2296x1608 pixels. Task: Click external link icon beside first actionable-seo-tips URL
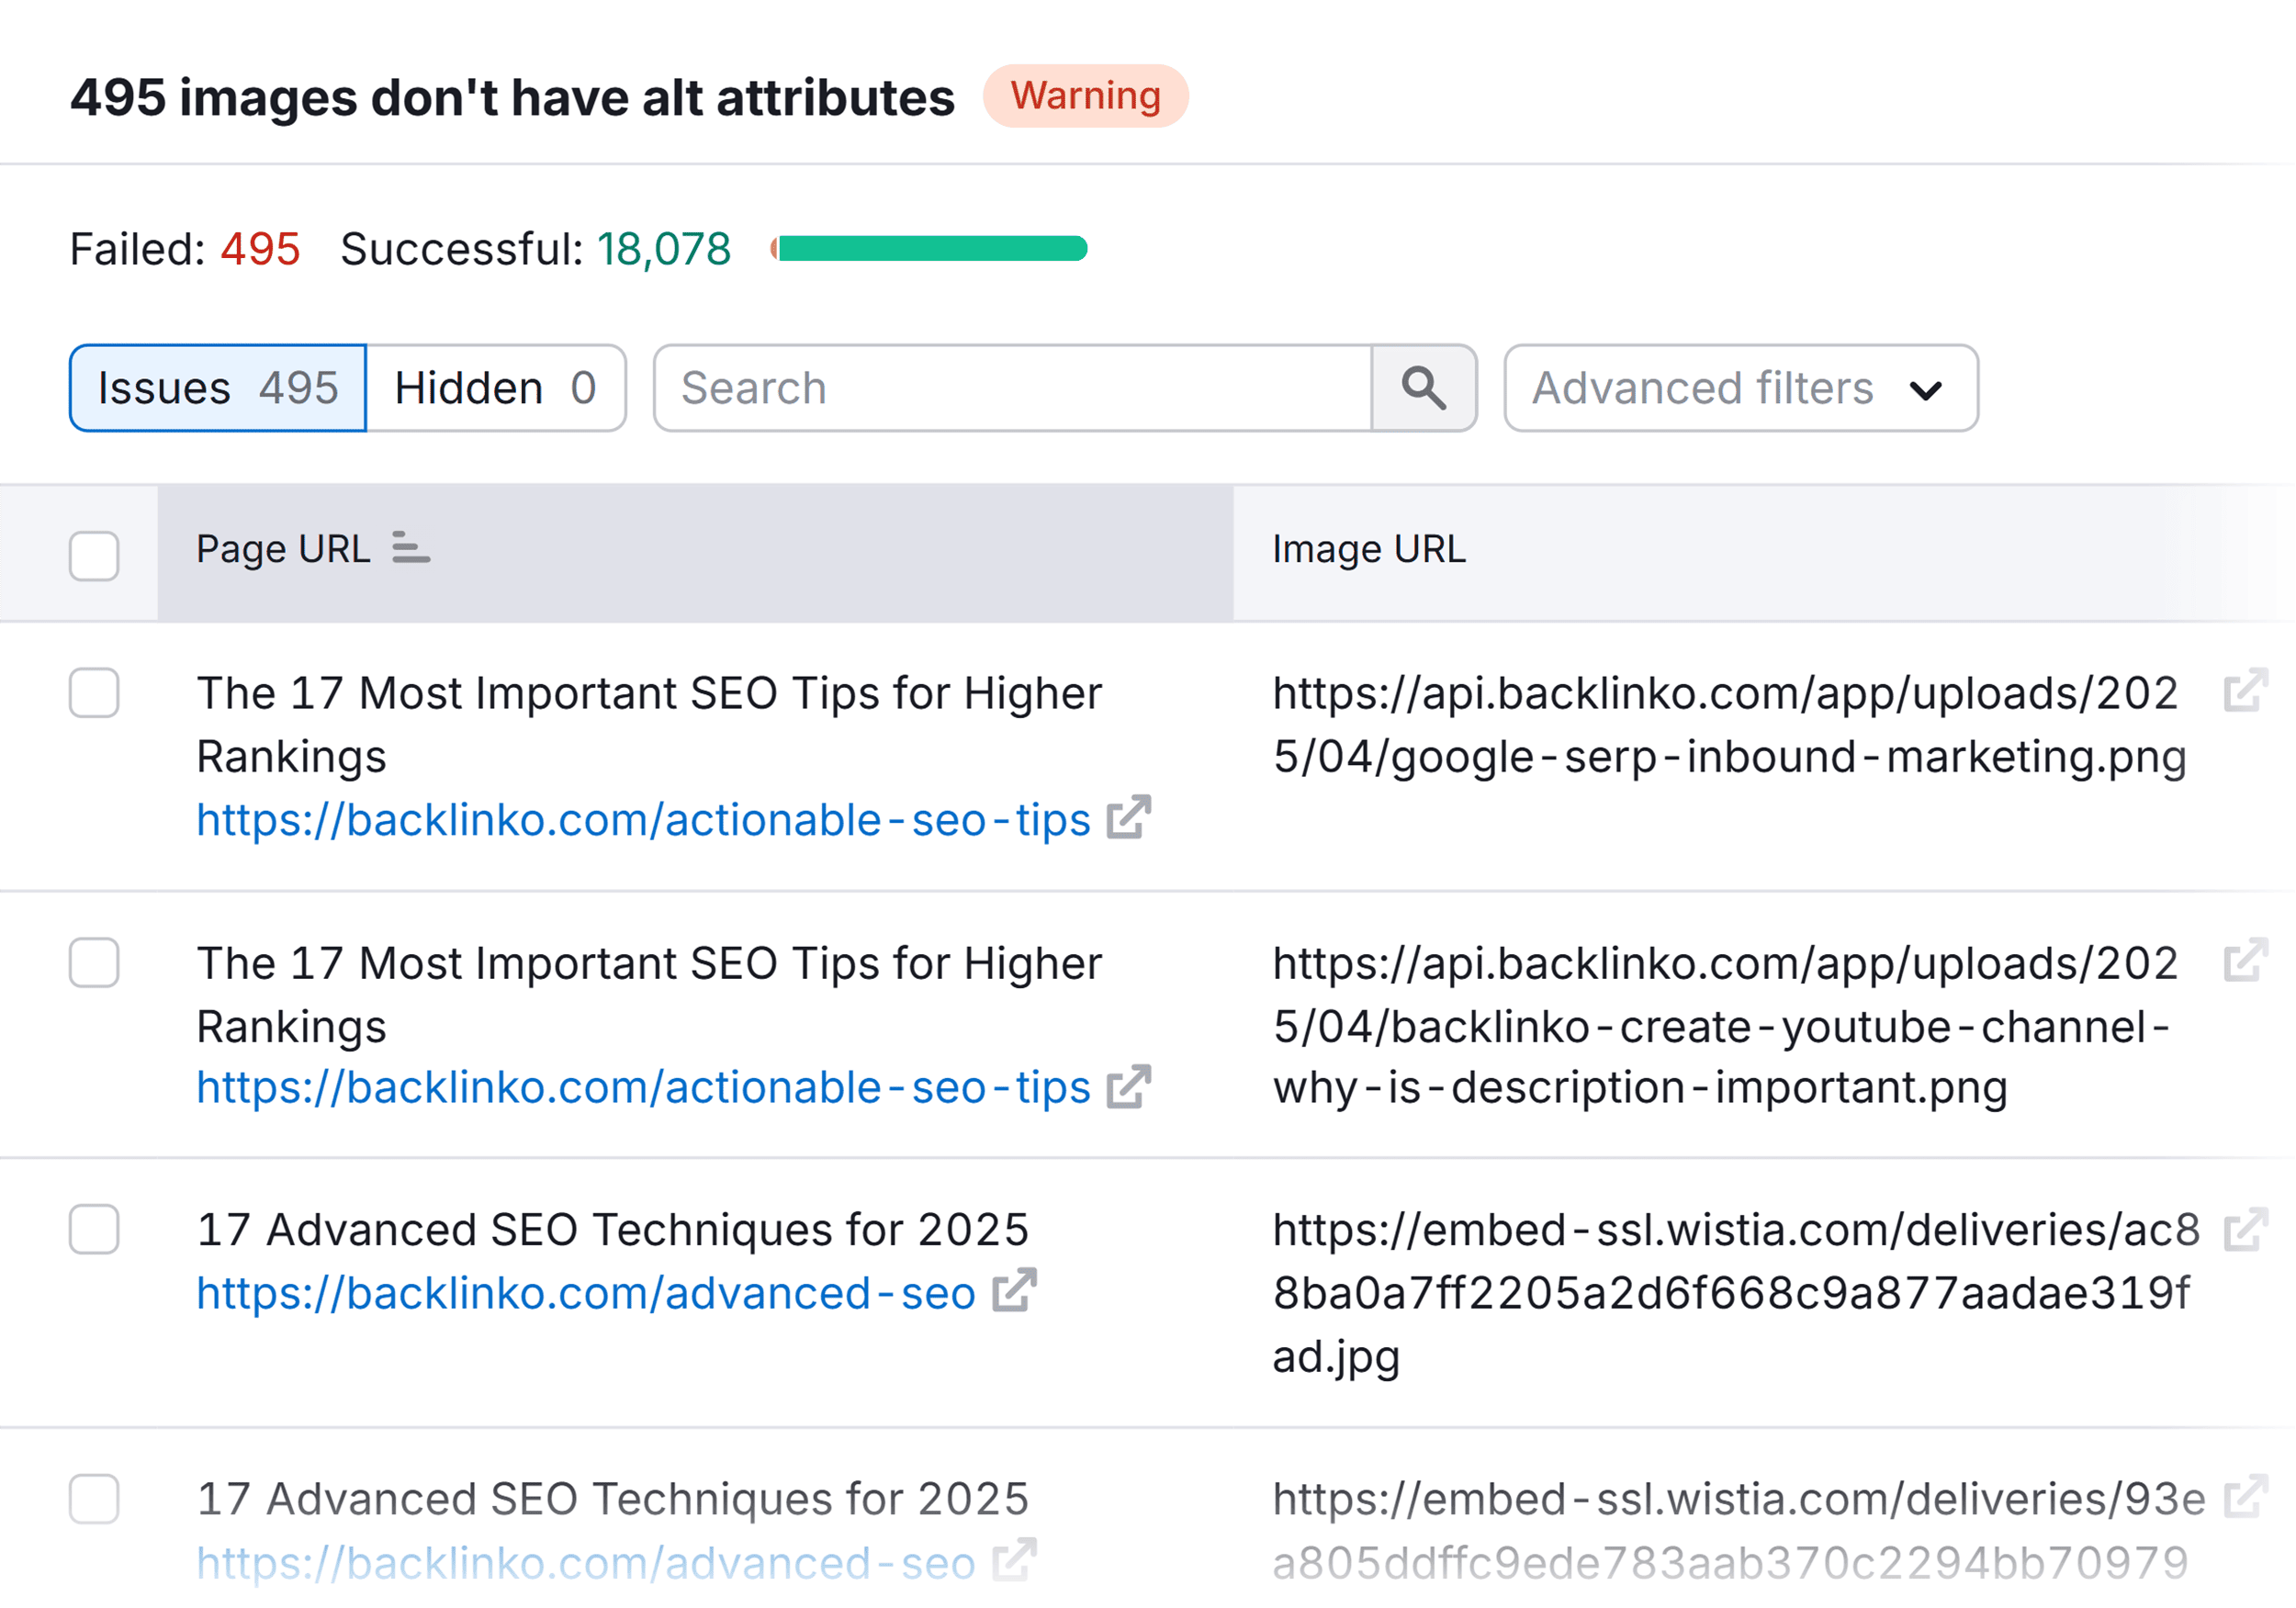click(x=1129, y=818)
